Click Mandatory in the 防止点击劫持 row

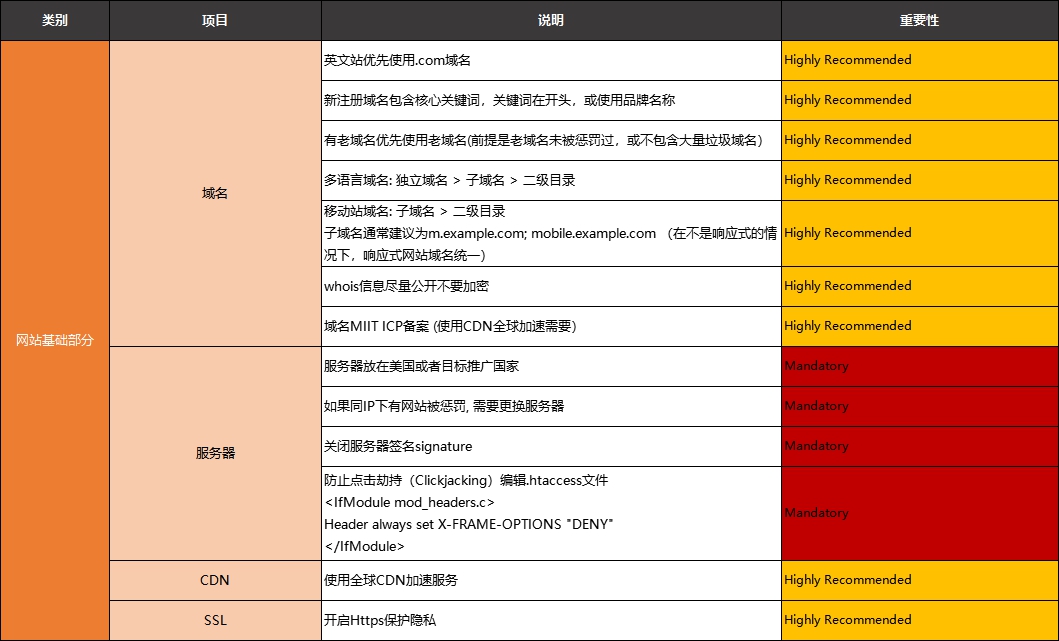920,513
